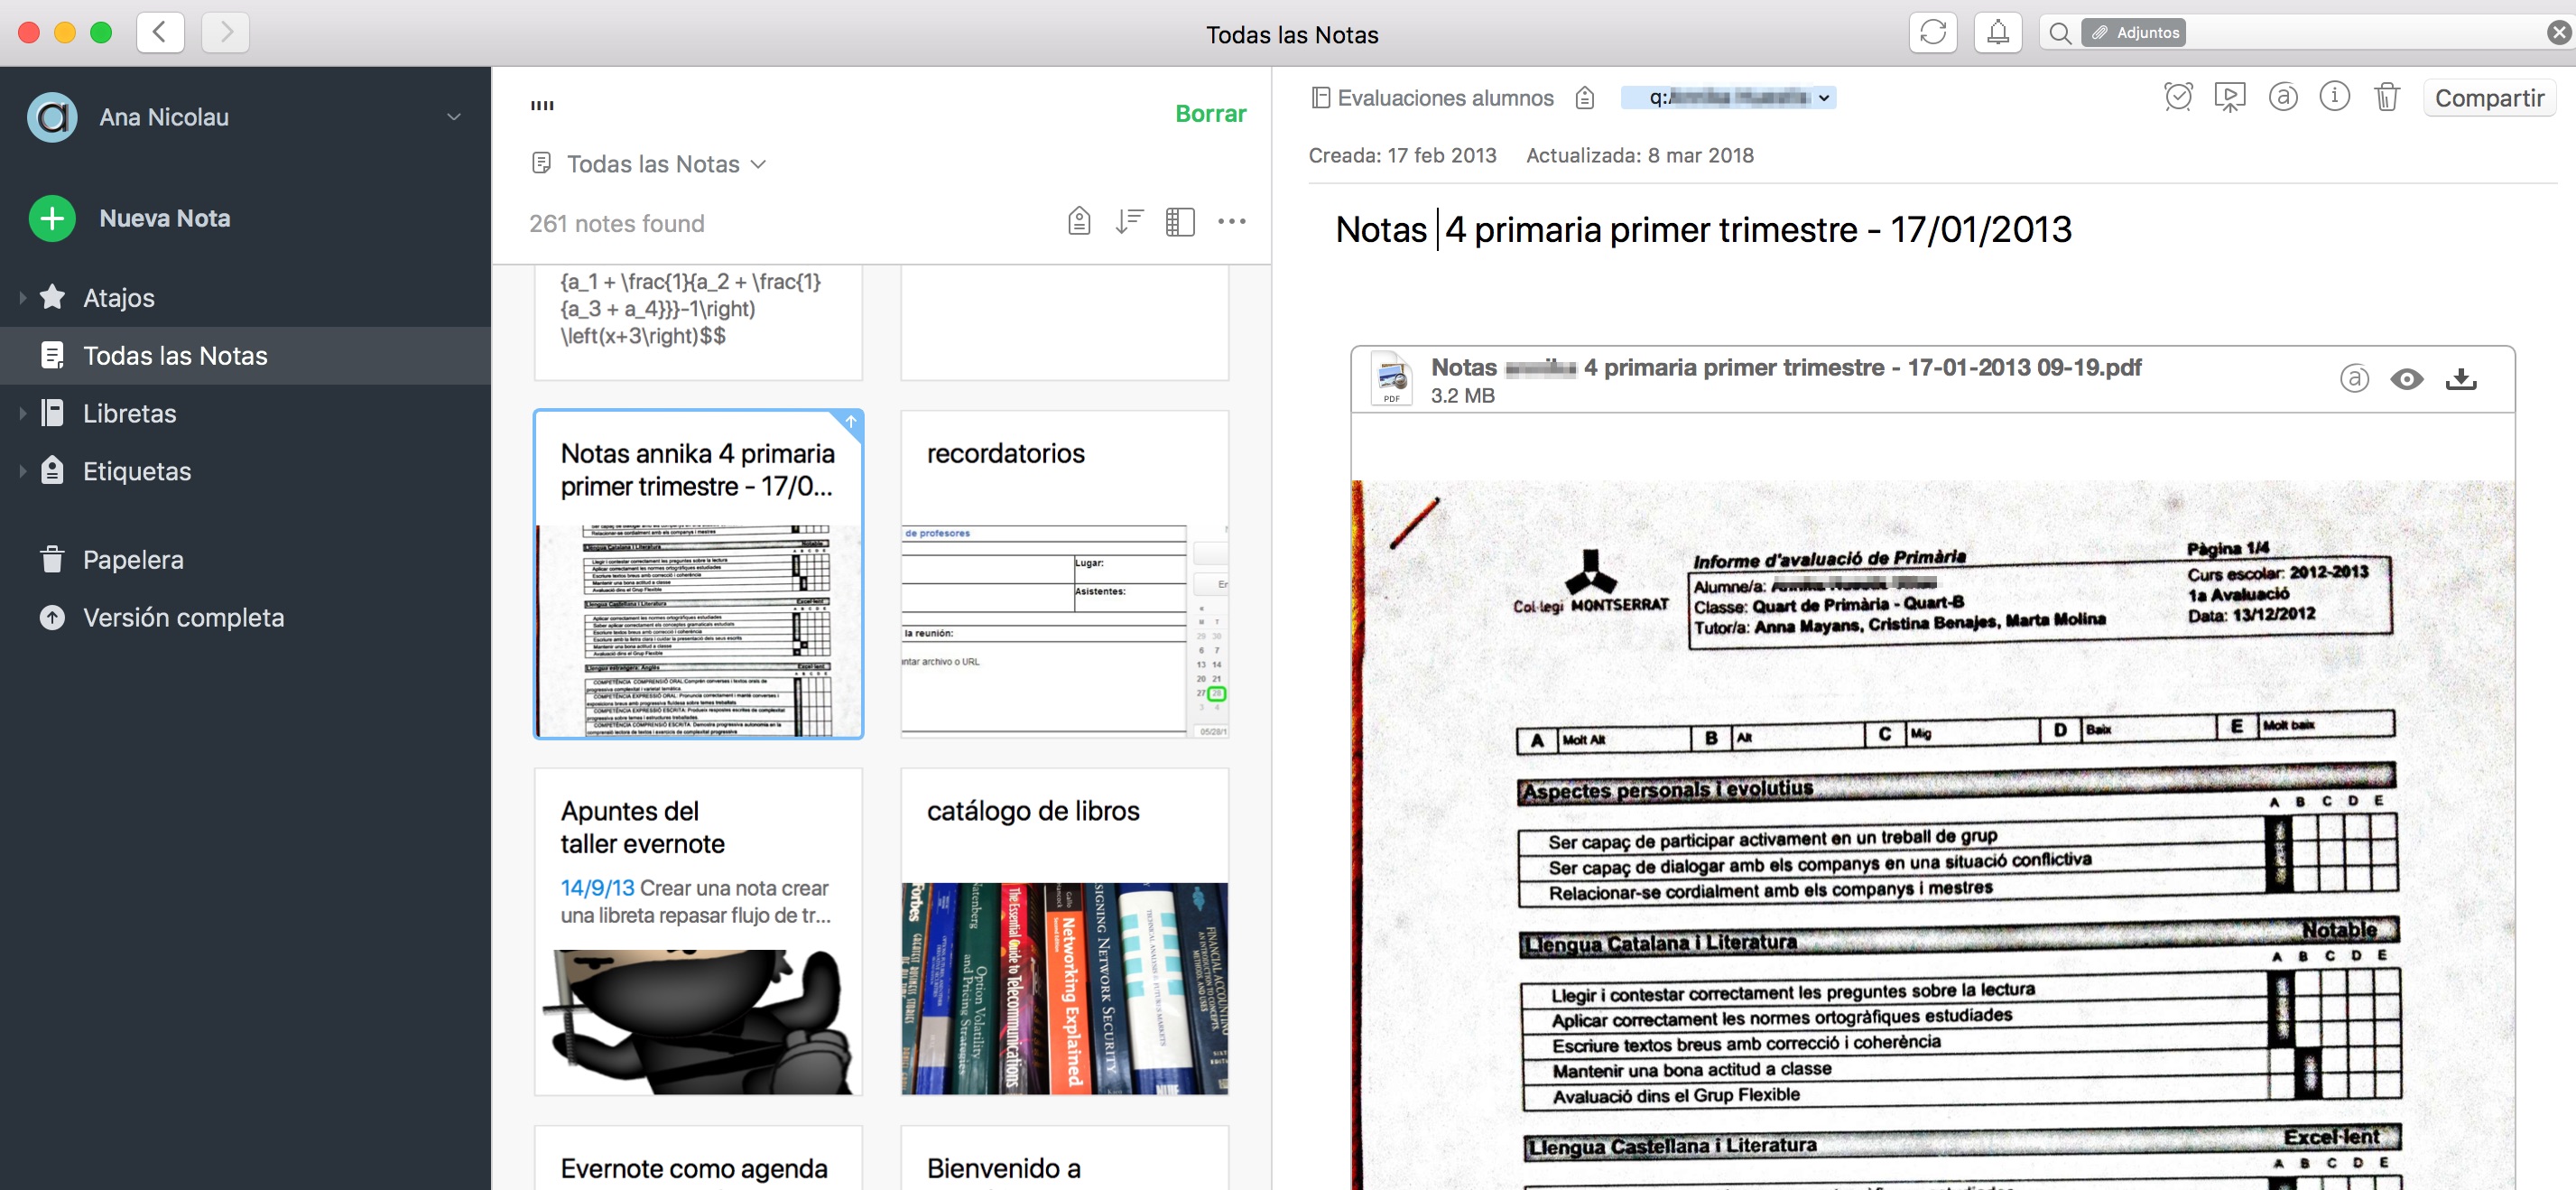Open Papelera trash in the sidebar
This screenshot has height=1190, width=2576.
click(x=132, y=559)
